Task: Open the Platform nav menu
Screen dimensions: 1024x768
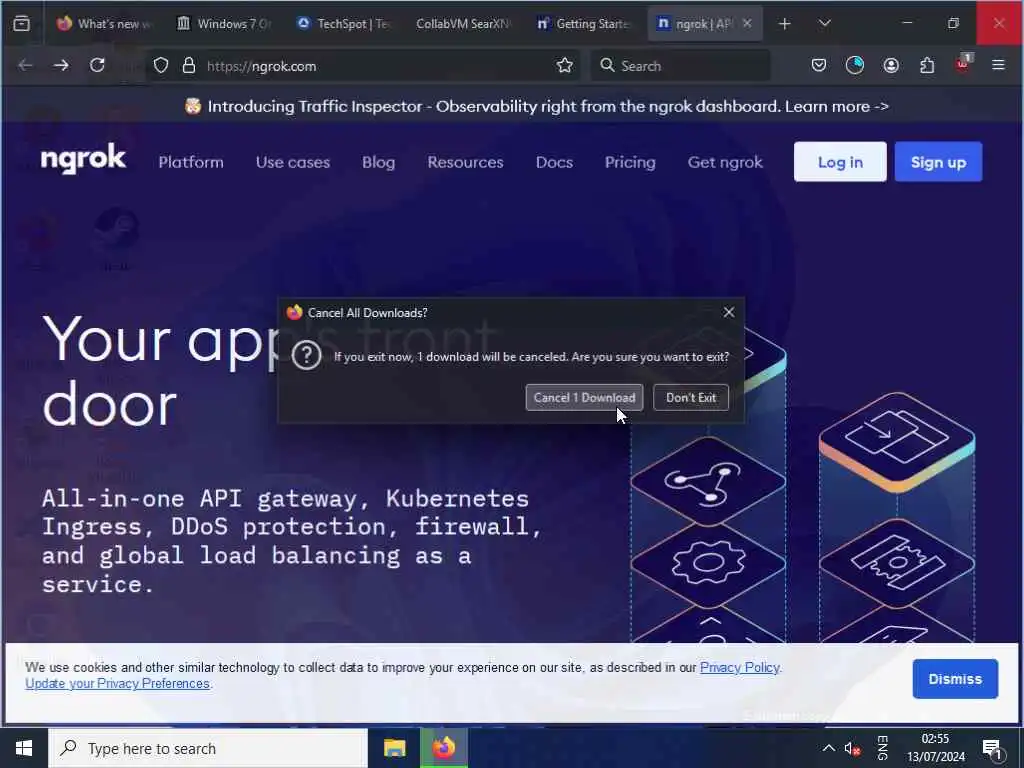Action: [191, 162]
